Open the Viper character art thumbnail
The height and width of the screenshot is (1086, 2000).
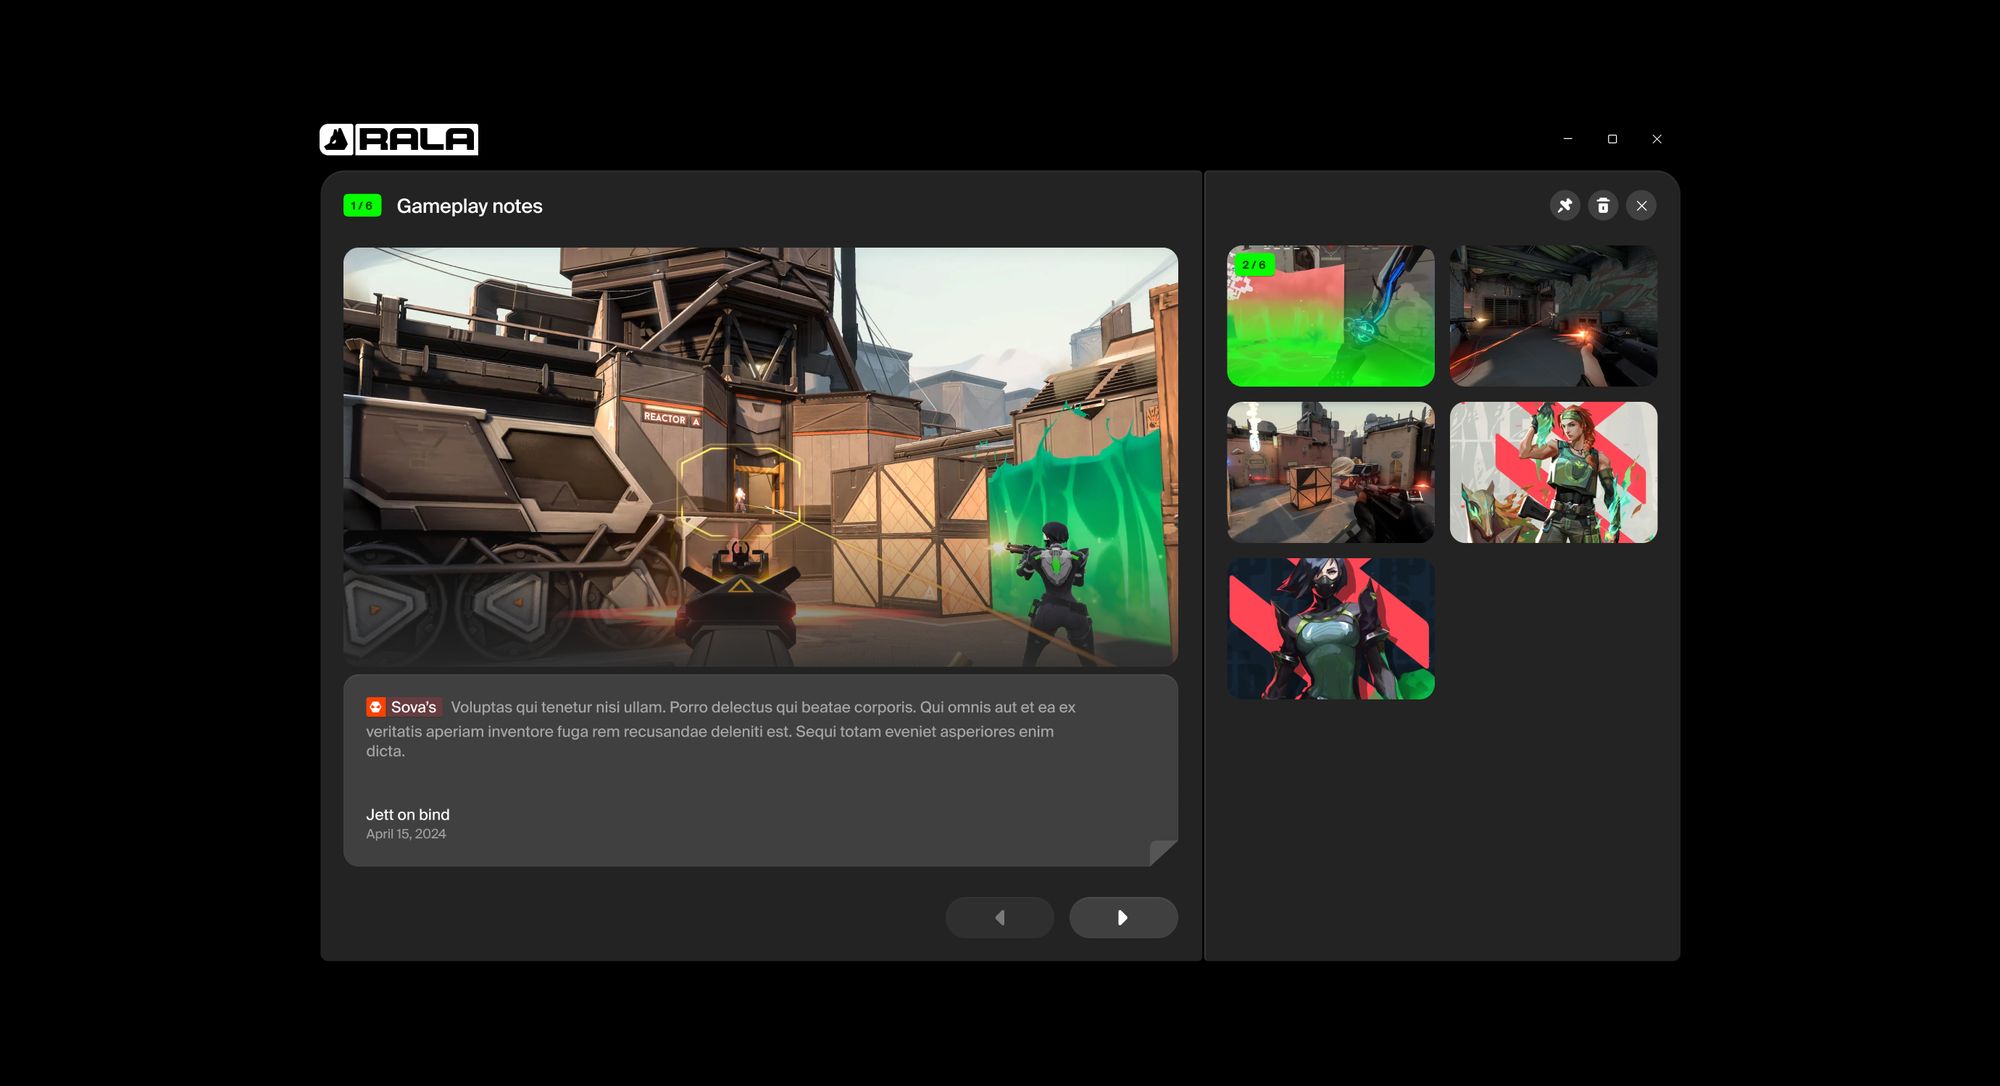point(1330,629)
